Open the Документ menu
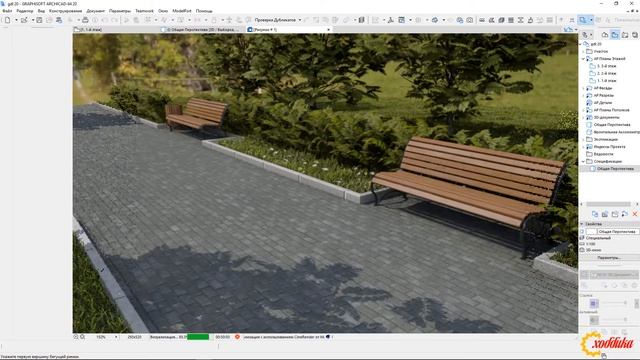This screenshot has height=360, width=640. coord(96,11)
